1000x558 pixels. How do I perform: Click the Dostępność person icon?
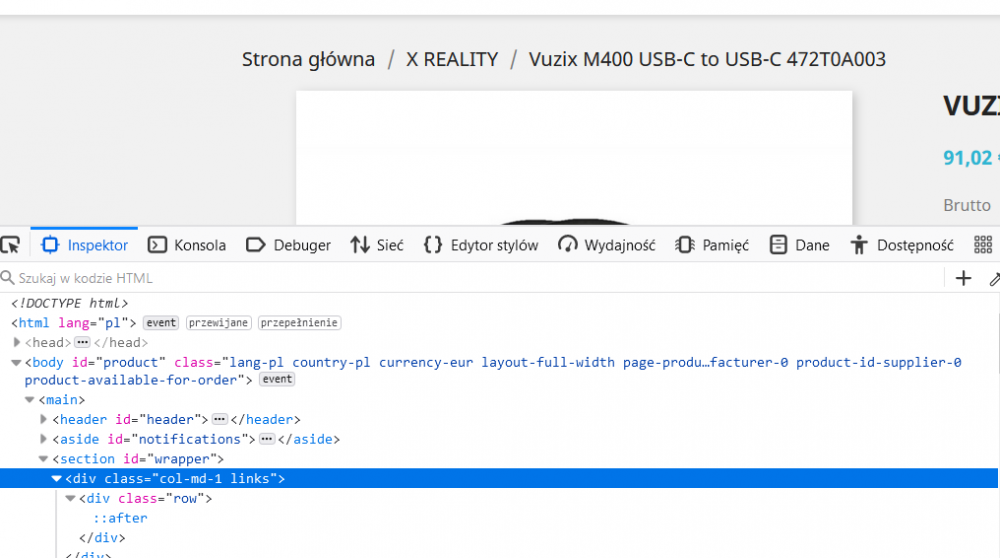point(859,245)
